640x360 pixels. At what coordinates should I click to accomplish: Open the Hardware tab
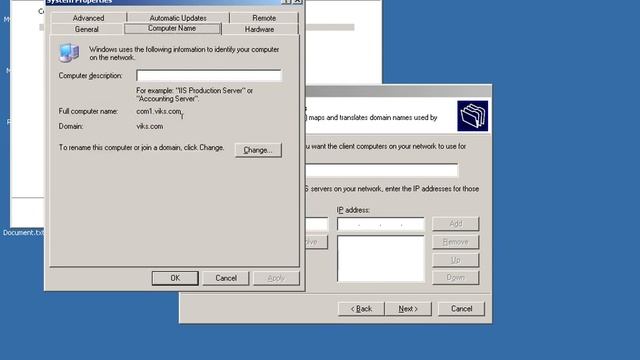[260, 29]
